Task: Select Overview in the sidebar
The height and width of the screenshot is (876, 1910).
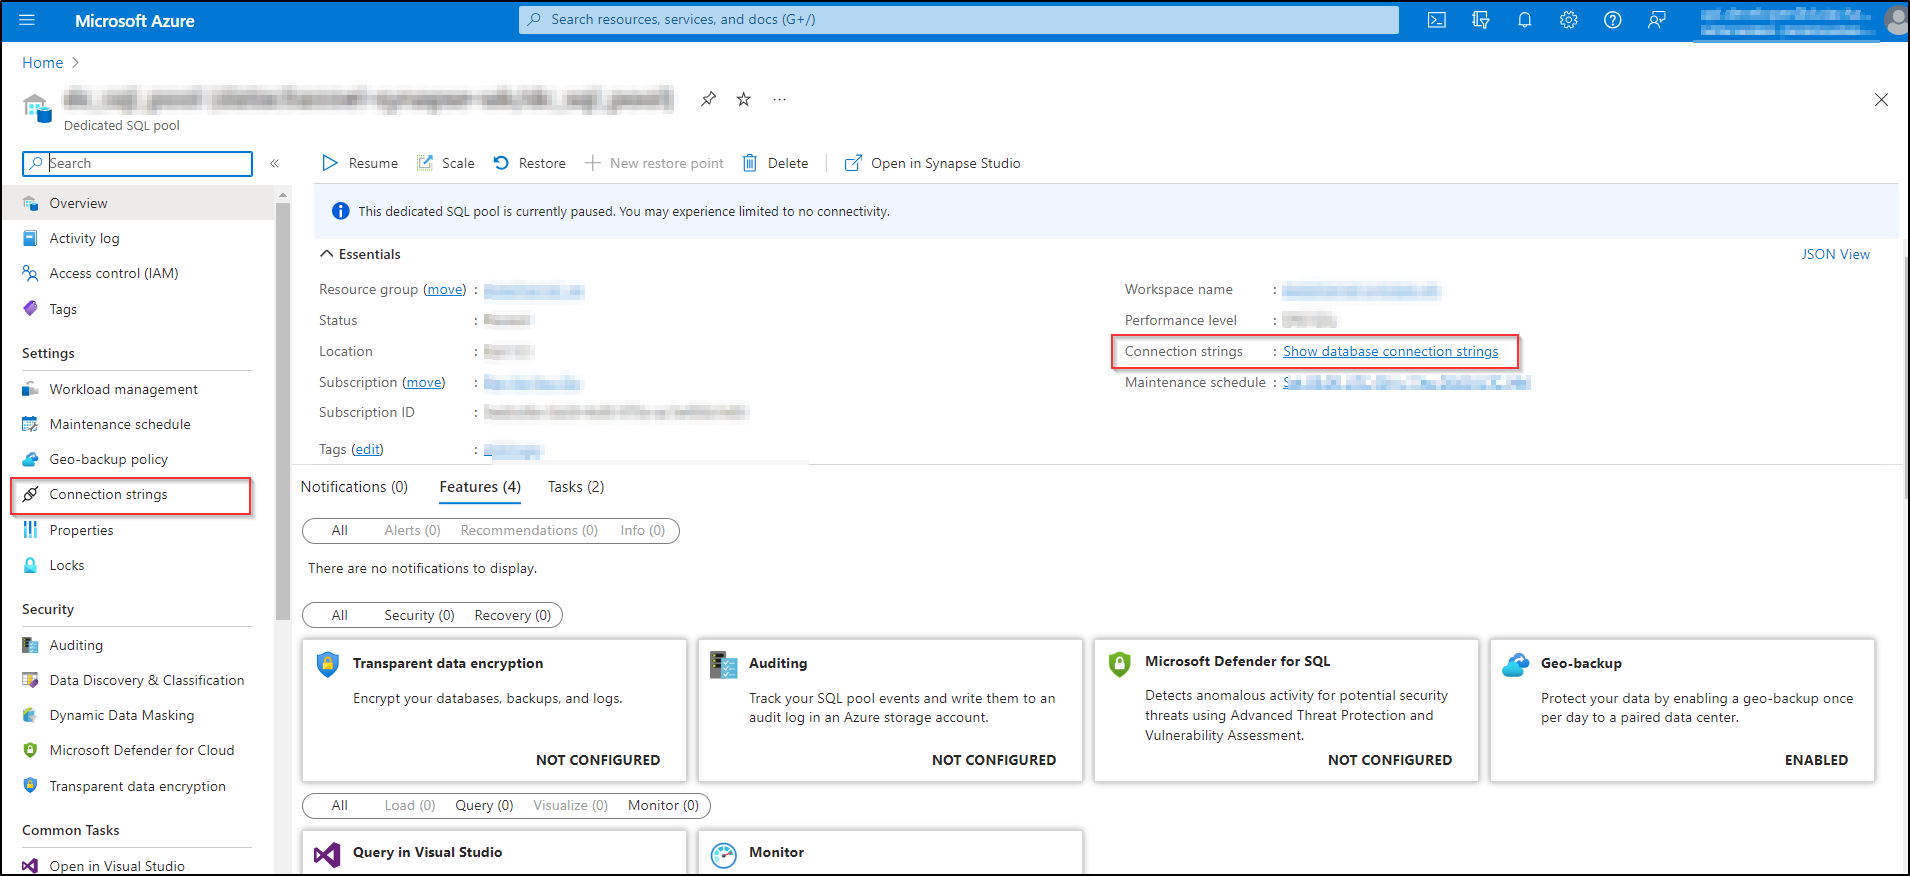Action: coord(138,203)
